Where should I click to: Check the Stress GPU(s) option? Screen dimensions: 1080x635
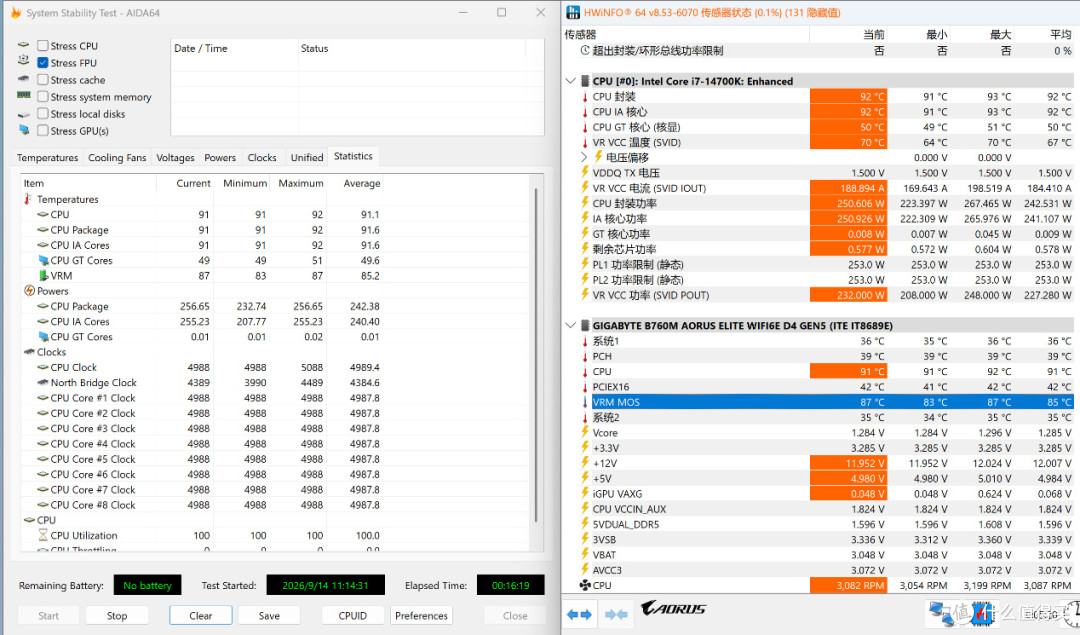43,131
